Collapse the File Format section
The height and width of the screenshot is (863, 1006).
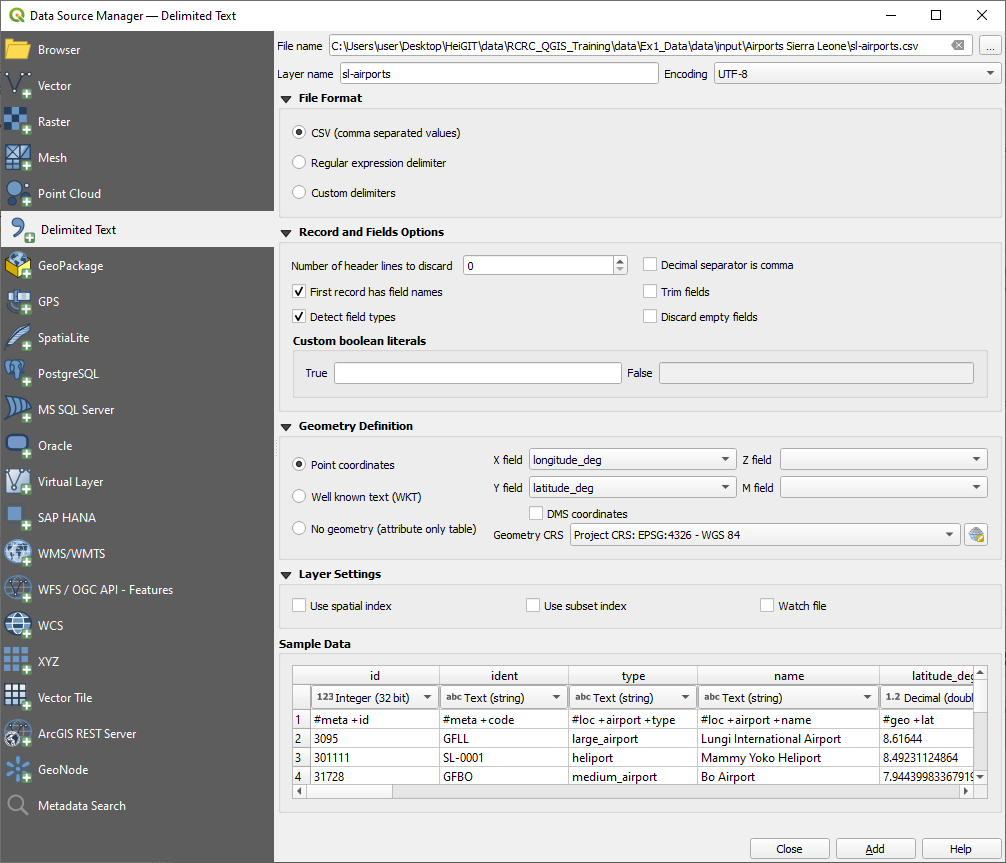pyautogui.click(x=286, y=98)
